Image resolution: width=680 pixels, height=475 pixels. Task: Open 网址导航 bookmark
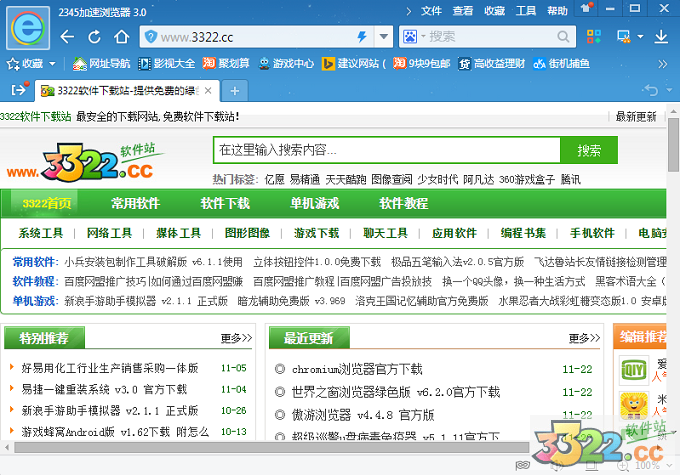tap(101, 64)
